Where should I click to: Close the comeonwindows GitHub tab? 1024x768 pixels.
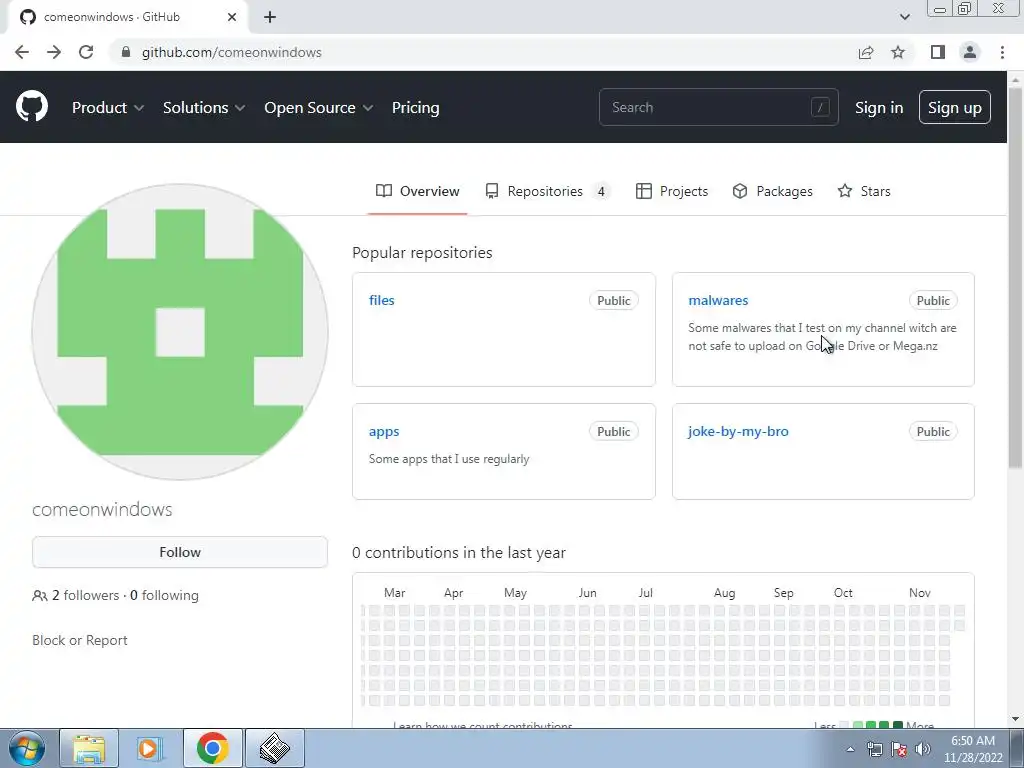pyautogui.click(x=231, y=17)
